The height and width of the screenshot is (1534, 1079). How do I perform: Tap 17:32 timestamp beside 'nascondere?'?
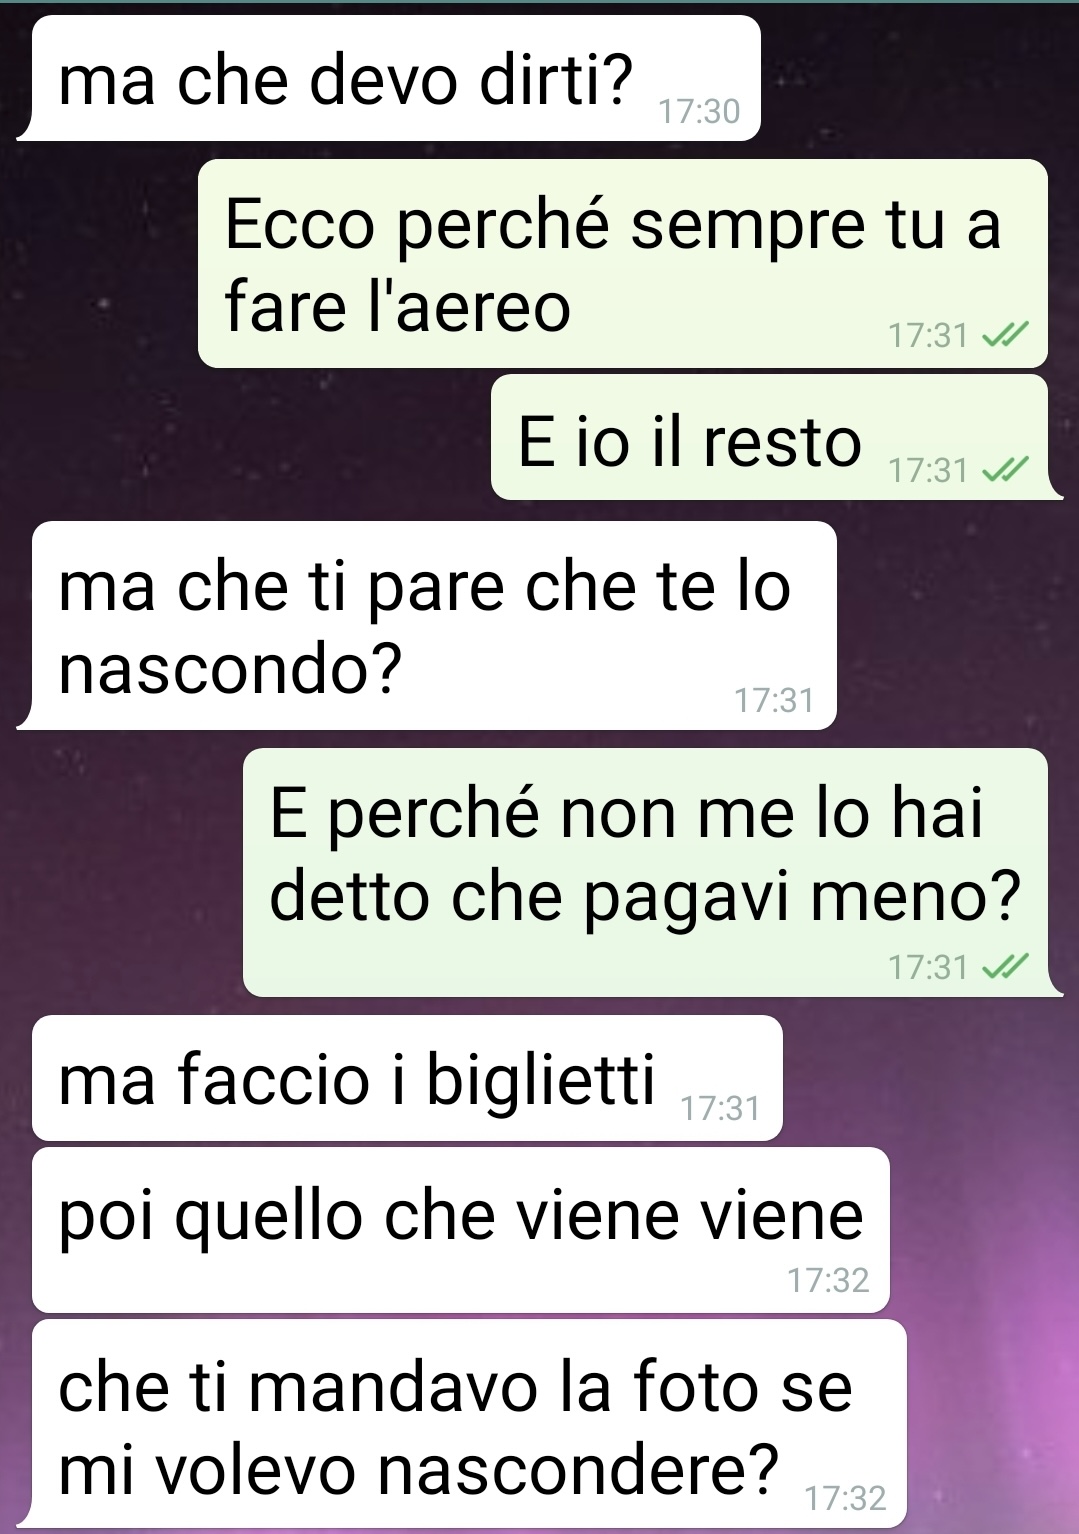(x=846, y=1498)
